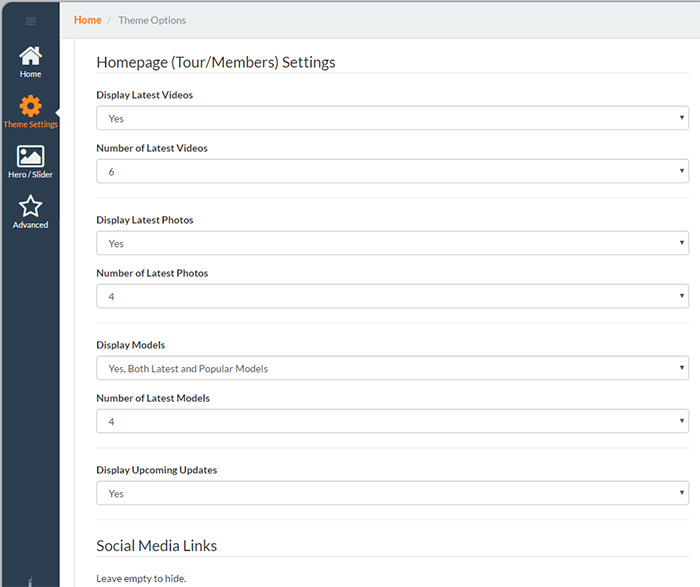Open the Display Upcoming Updates dropdown
This screenshot has height=587, width=700.
pos(392,493)
